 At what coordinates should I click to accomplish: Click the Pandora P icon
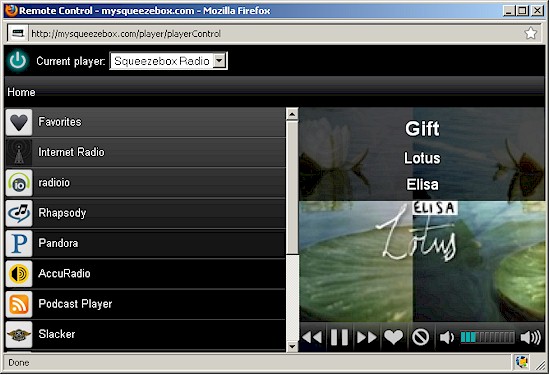(19, 243)
